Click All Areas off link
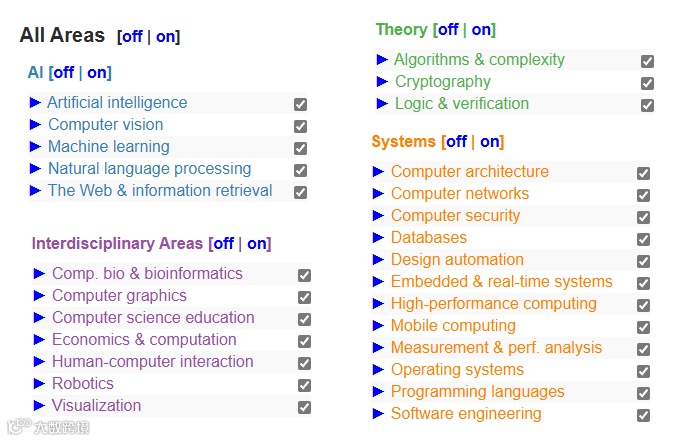This screenshot has width=678, height=441. [x=132, y=37]
